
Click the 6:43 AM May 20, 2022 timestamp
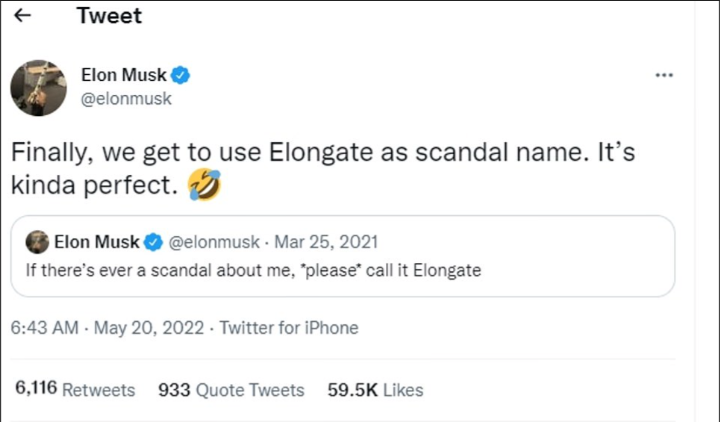[x=105, y=328]
